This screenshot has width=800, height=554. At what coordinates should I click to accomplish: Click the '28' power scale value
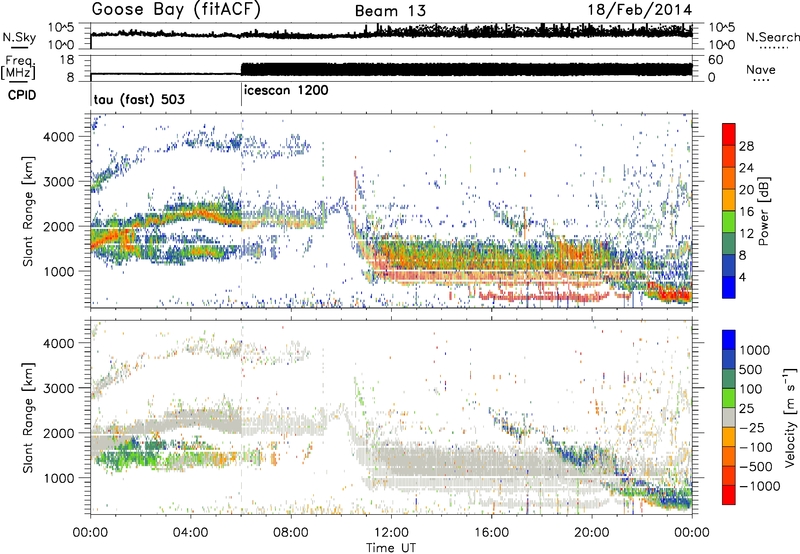tap(746, 146)
